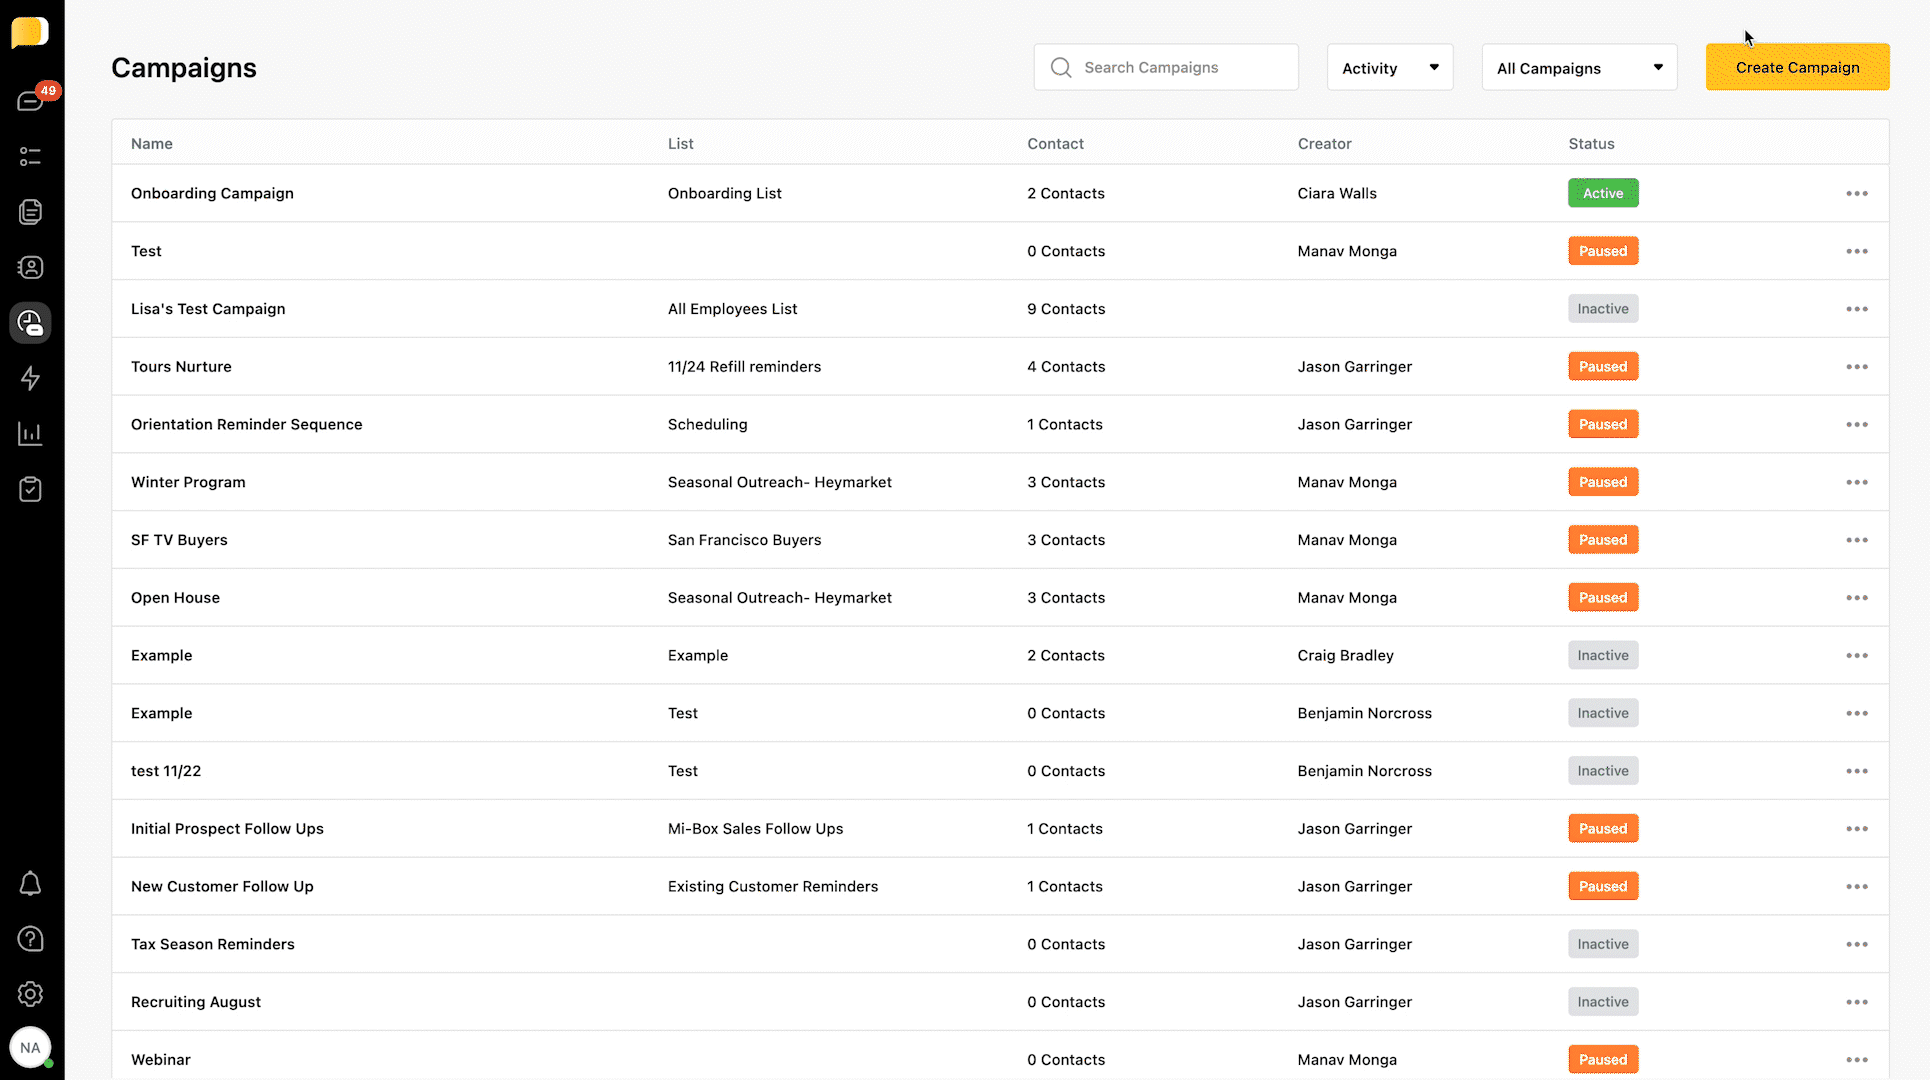The width and height of the screenshot is (1930, 1080).
Task: Open the three-dot menu for Tax Season Reminders
Action: coord(1856,944)
